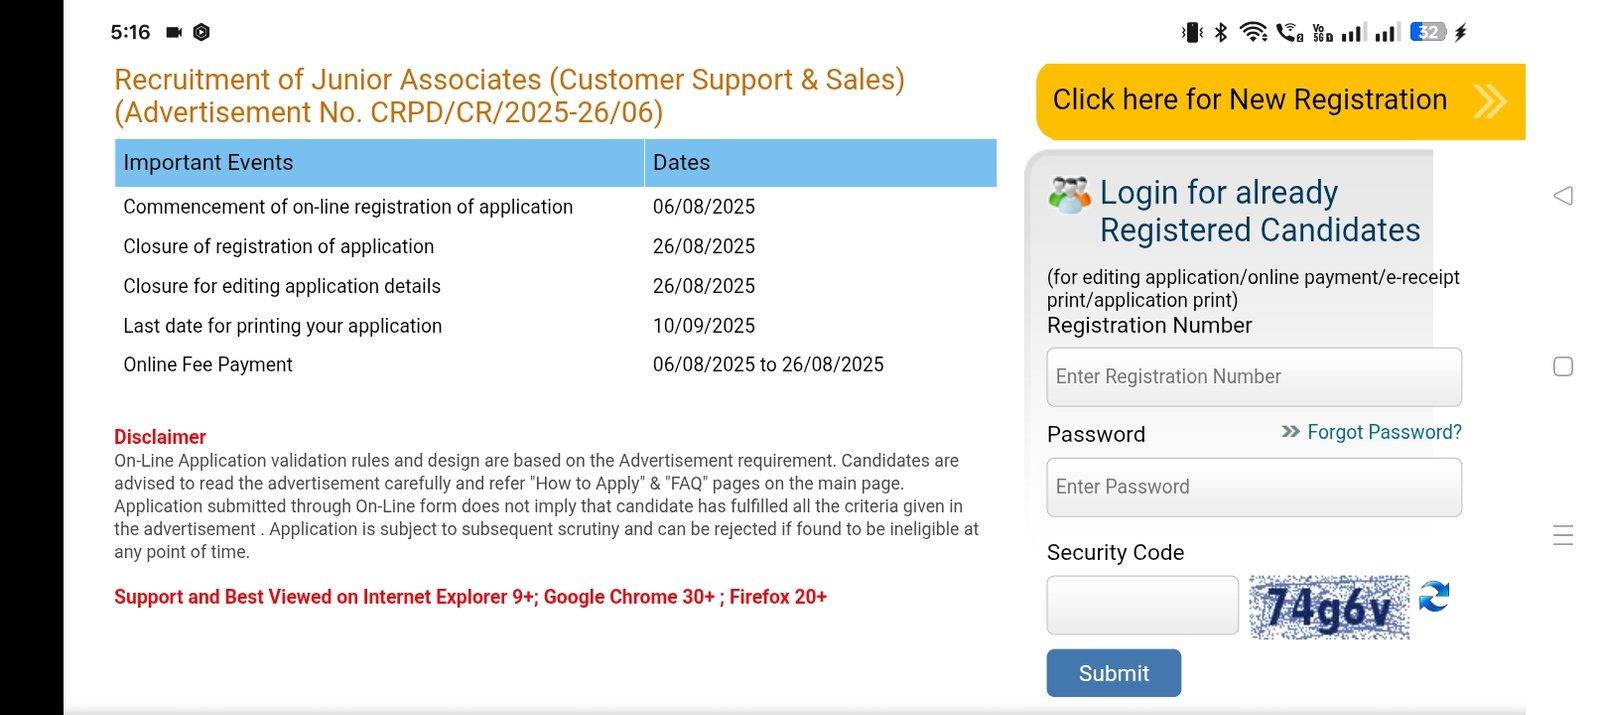Tap the Android back triangle icon
The width and height of the screenshot is (1600, 715).
(x=1563, y=195)
